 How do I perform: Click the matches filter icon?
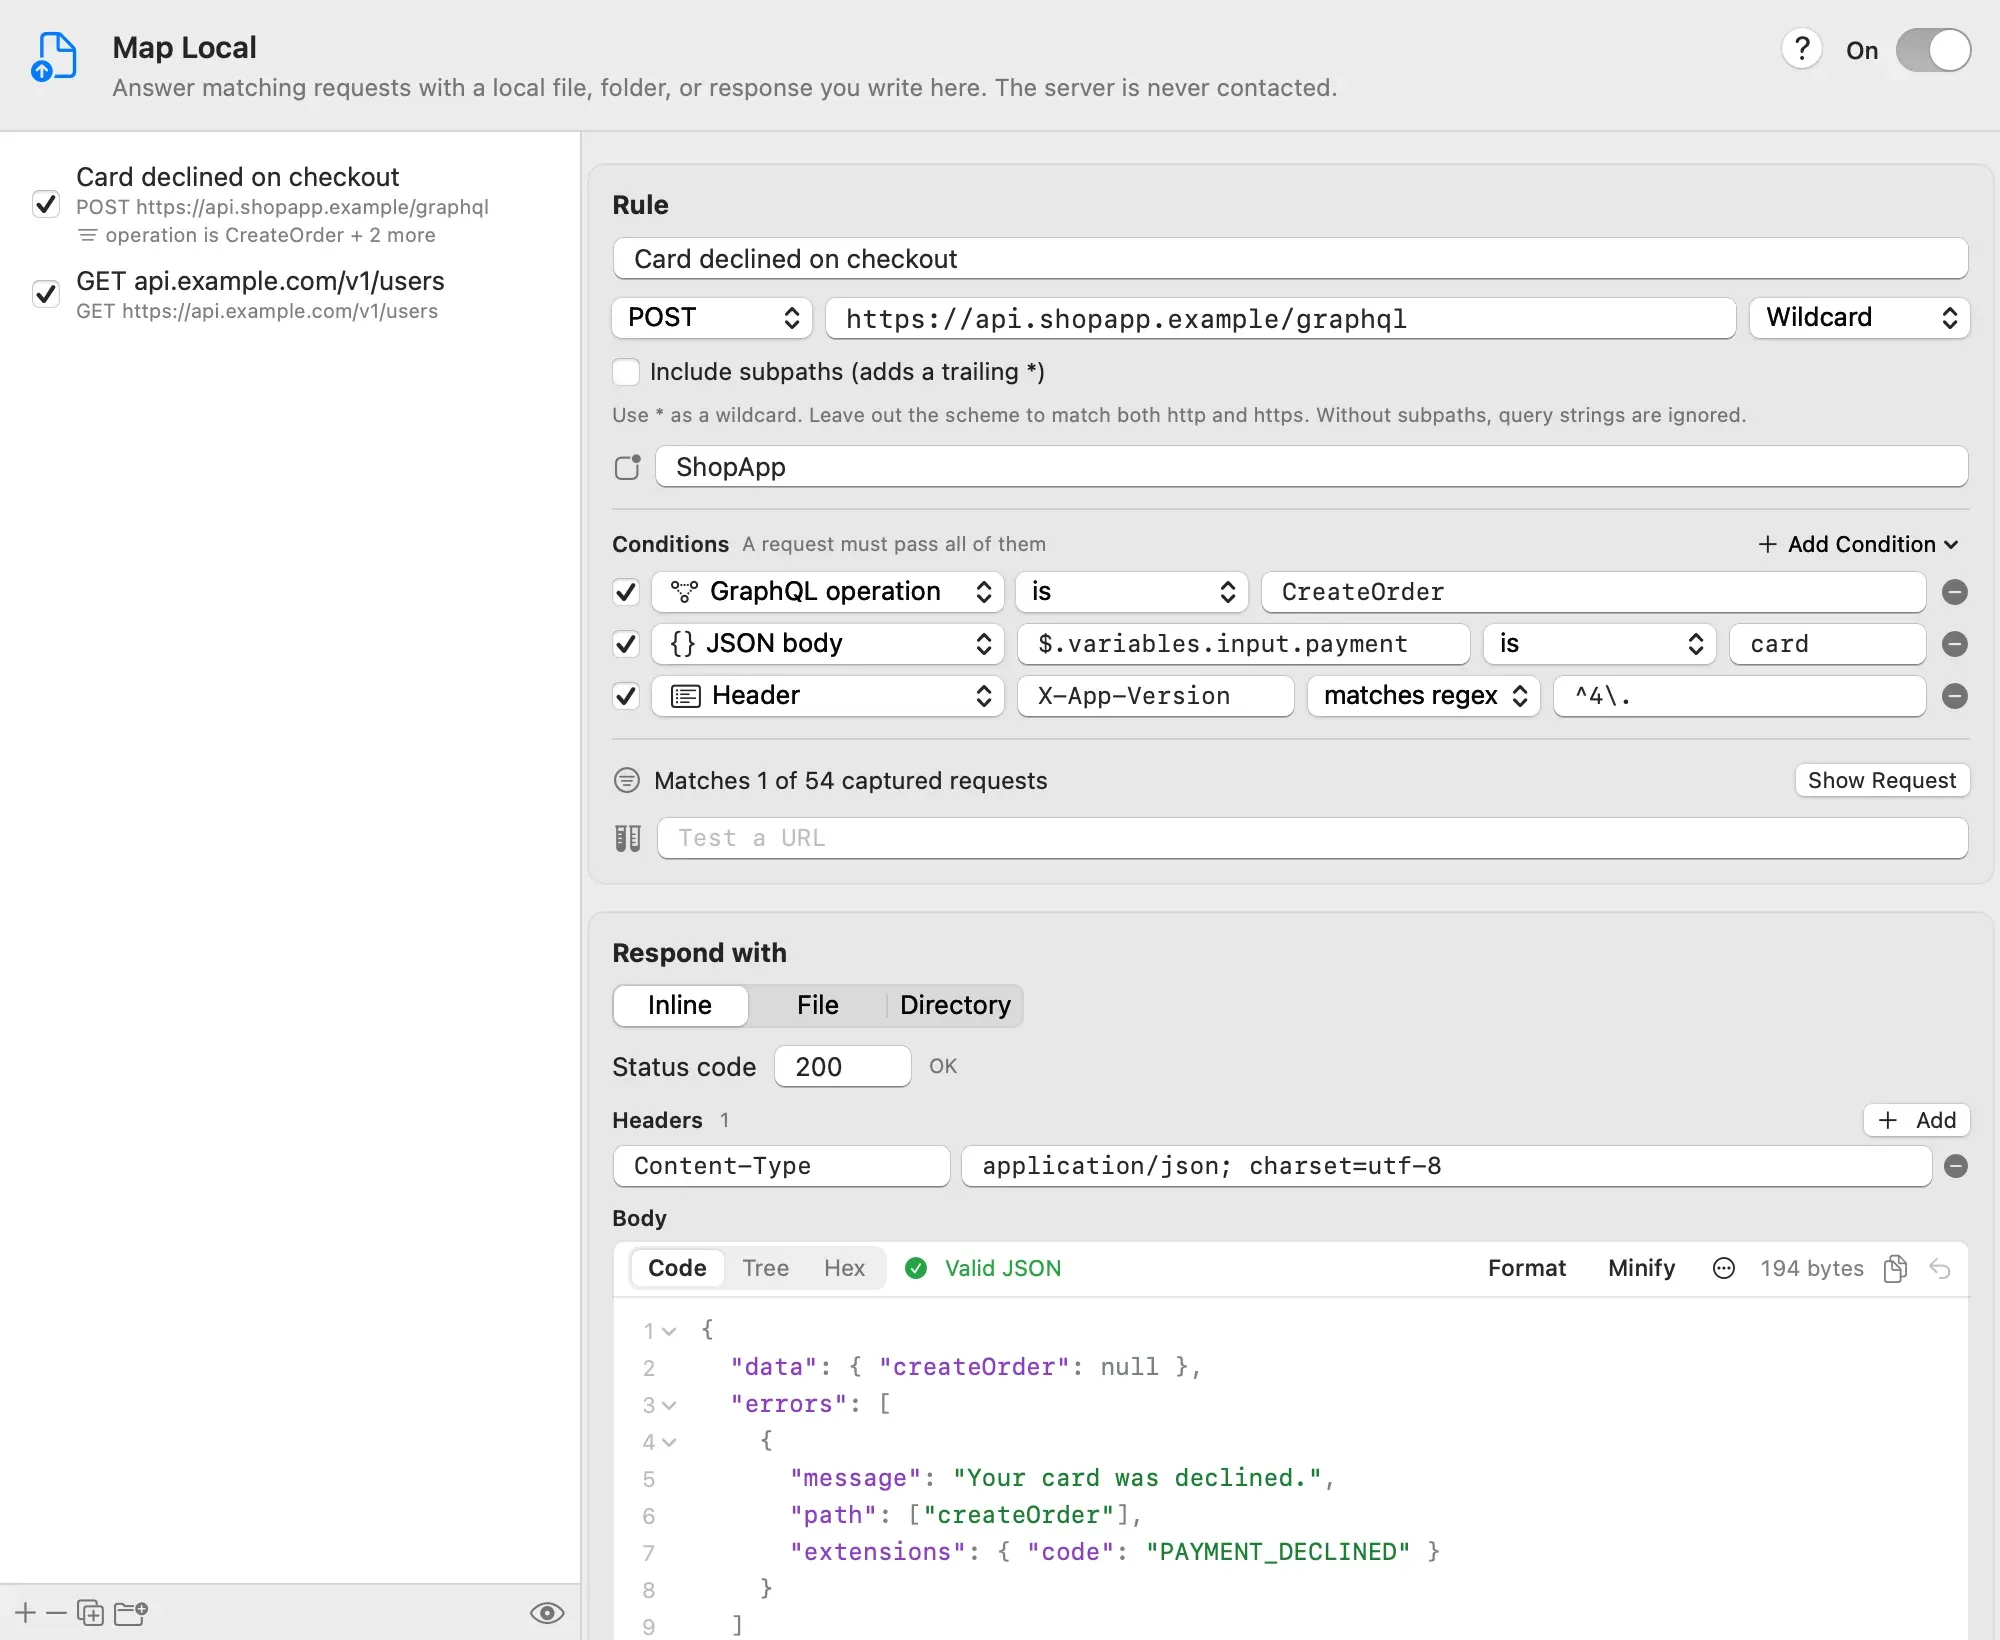(627, 781)
